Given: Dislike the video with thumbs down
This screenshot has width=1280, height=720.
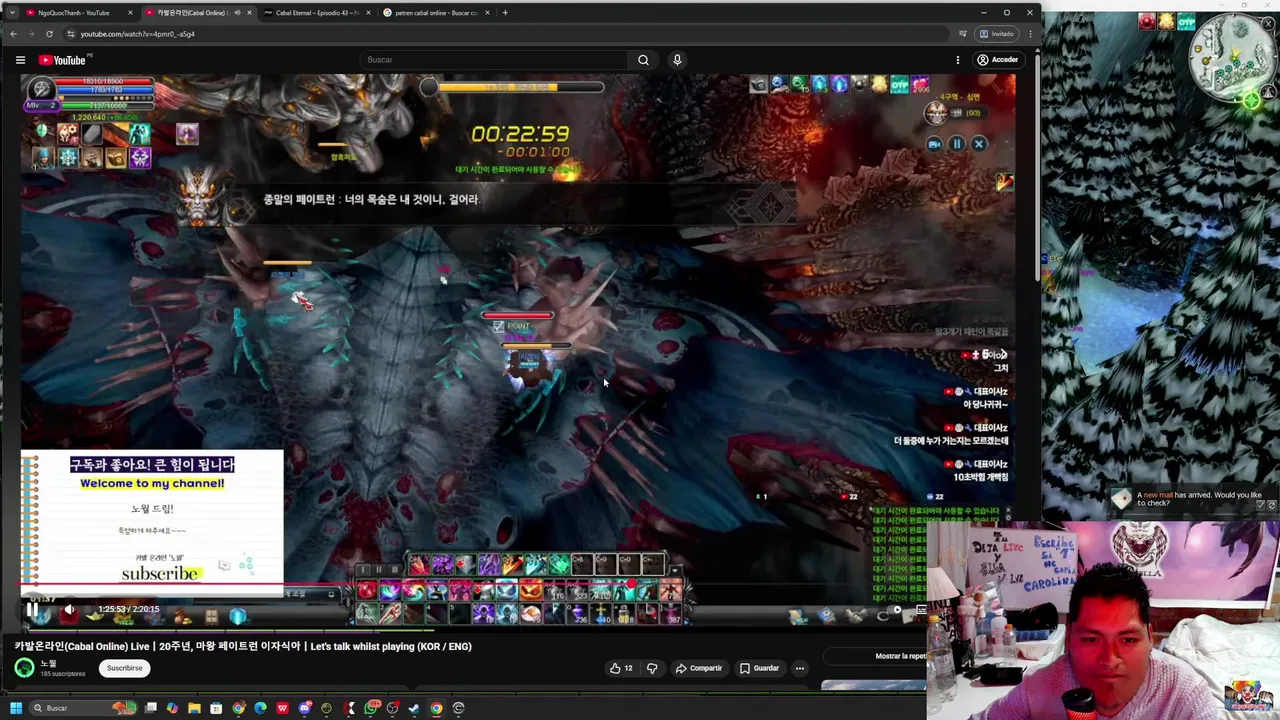Looking at the screenshot, I should (x=652, y=668).
